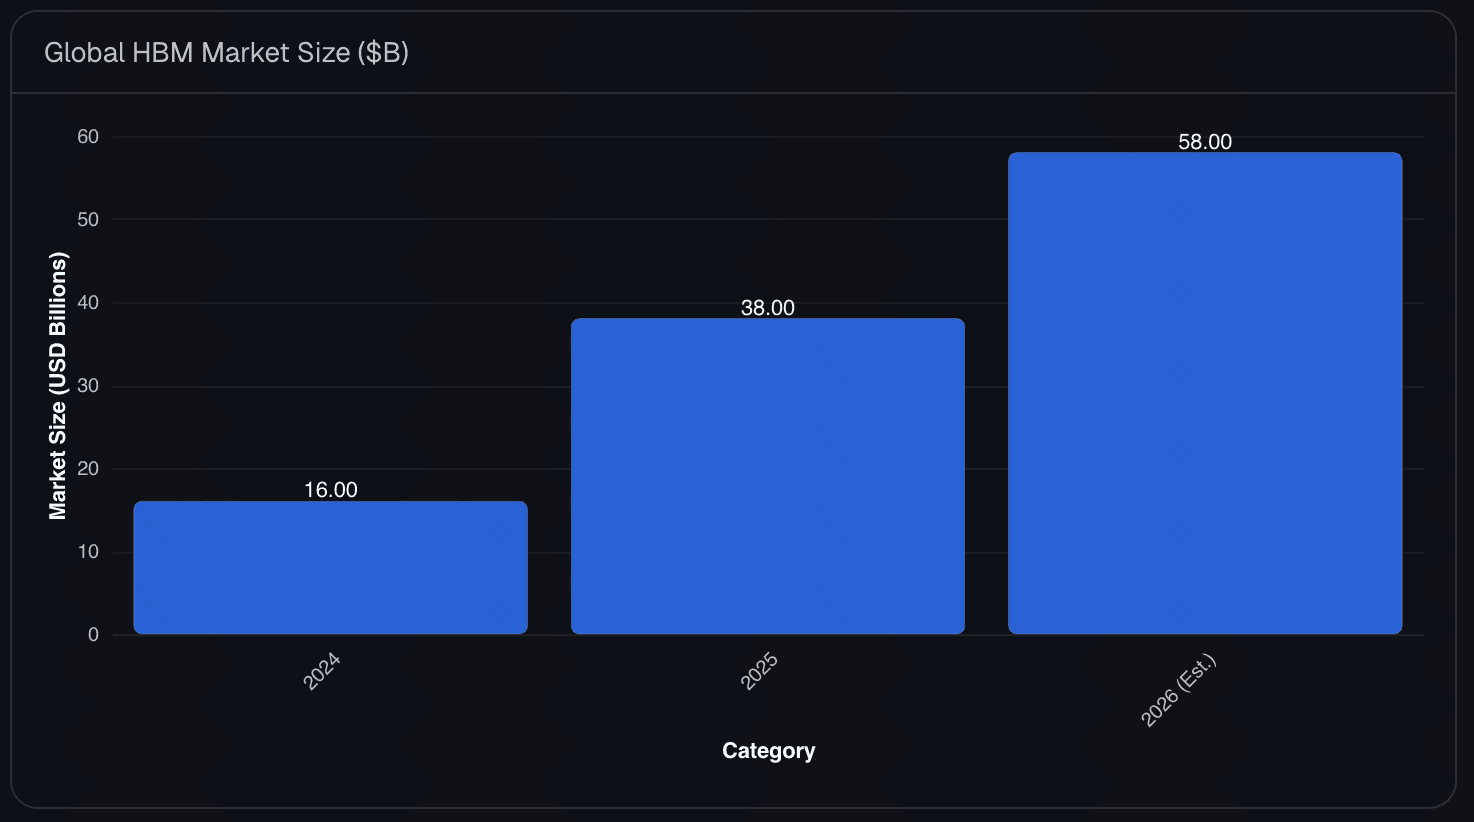Click the 40 y-axis tick label
The width and height of the screenshot is (1474, 822).
coord(88,303)
